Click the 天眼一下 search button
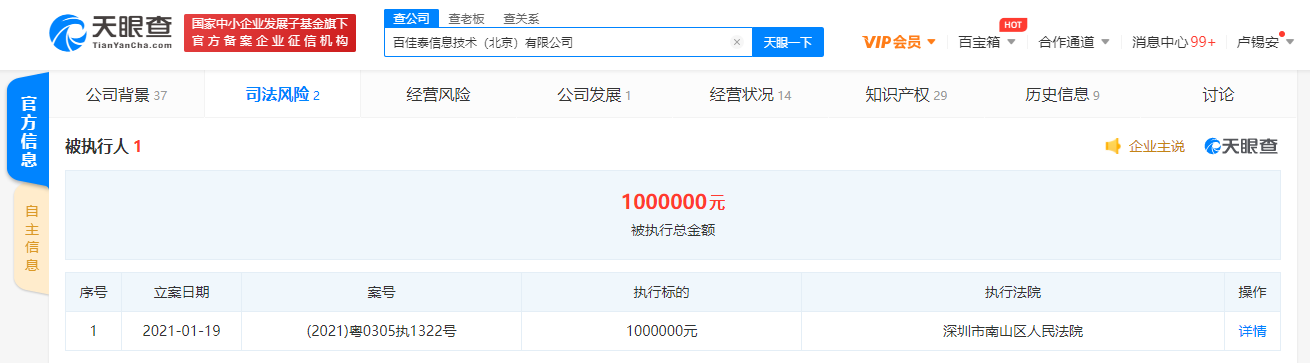The image size is (1310, 363). pos(787,42)
